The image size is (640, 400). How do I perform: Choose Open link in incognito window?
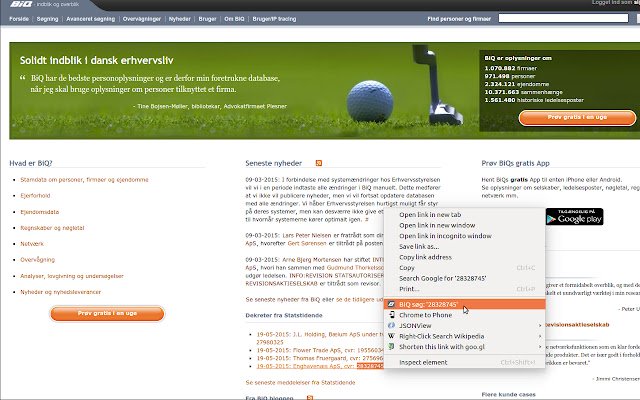(464, 236)
